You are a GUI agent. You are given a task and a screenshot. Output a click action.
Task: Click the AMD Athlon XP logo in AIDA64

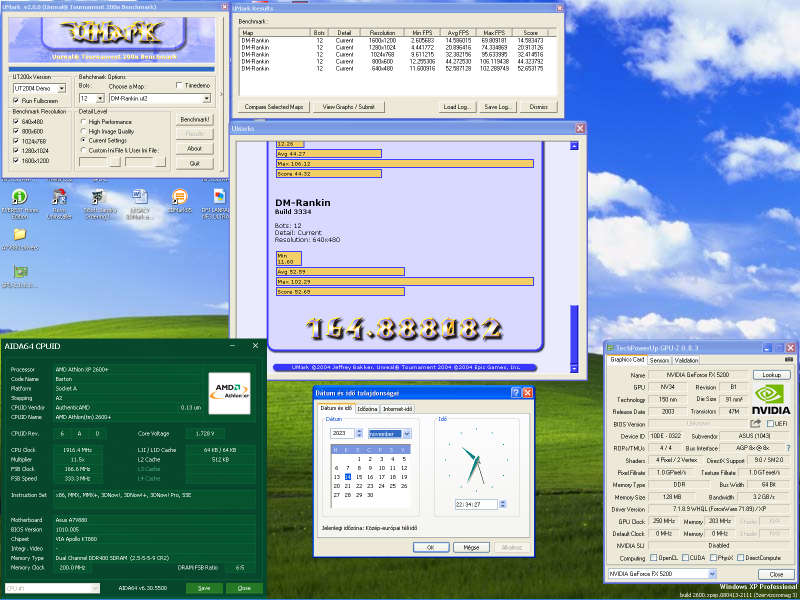pos(229,392)
